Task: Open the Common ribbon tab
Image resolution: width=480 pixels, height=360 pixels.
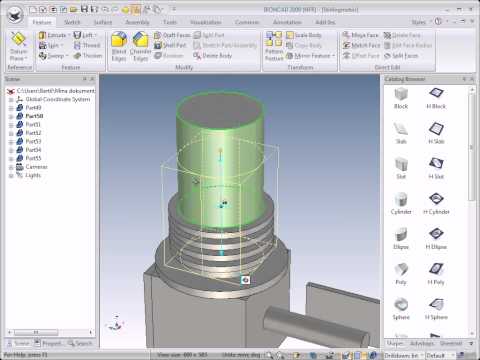Action: pos(247,22)
